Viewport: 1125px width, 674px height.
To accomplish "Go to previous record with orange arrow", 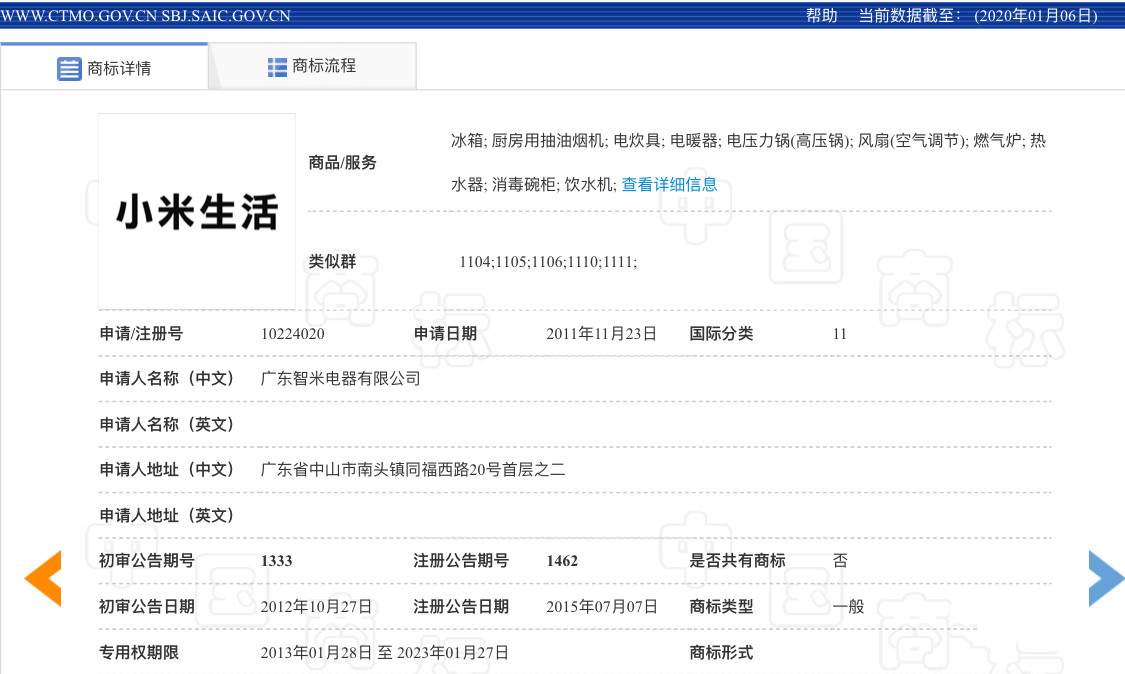I will pyautogui.click(x=43, y=579).
